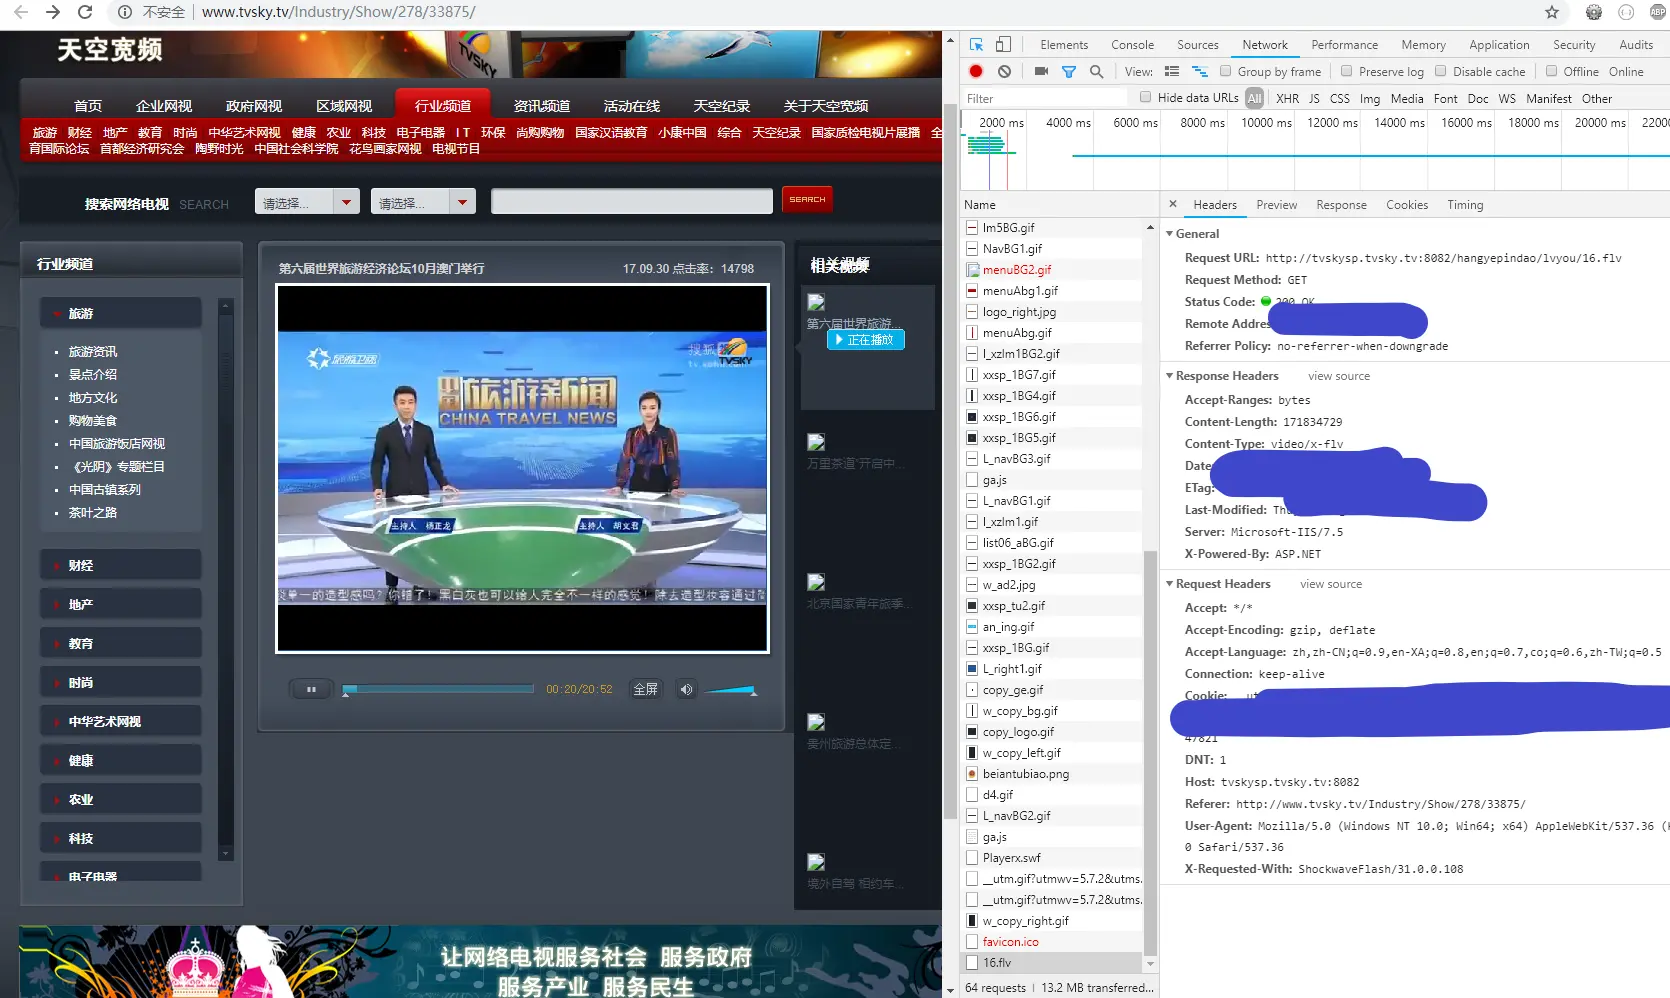Filter network requests by XHR
Screen dimensions: 1670x998
point(1287,98)
